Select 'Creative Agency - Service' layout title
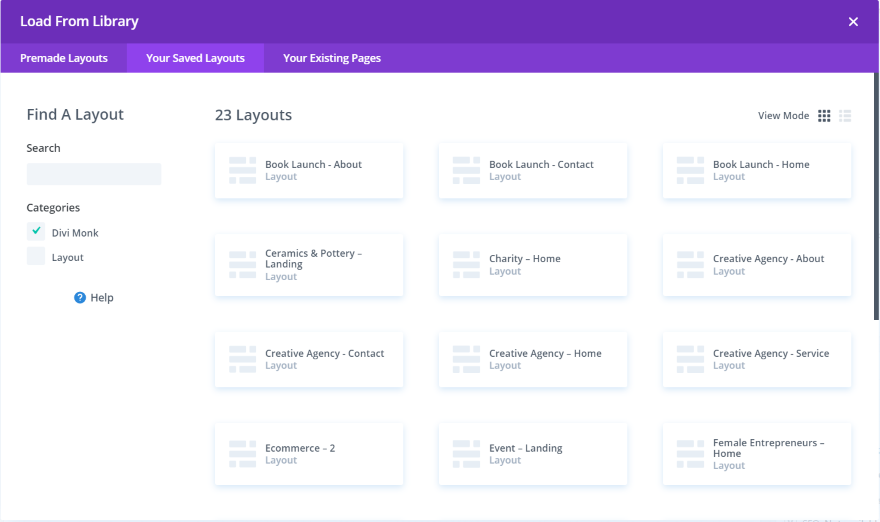This screenshot has width=880, height=522. pyautogui.click(x=771, y=354)
